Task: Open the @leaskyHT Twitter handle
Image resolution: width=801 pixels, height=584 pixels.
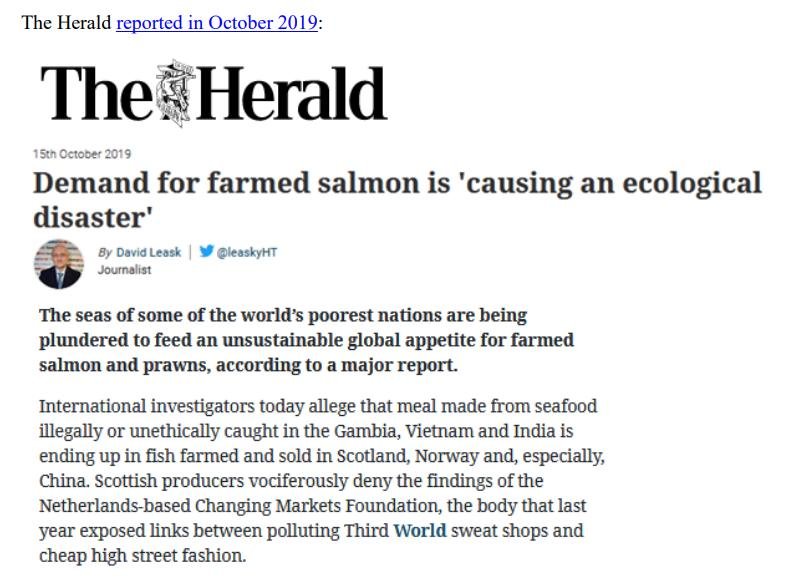Action: [246, 252]
